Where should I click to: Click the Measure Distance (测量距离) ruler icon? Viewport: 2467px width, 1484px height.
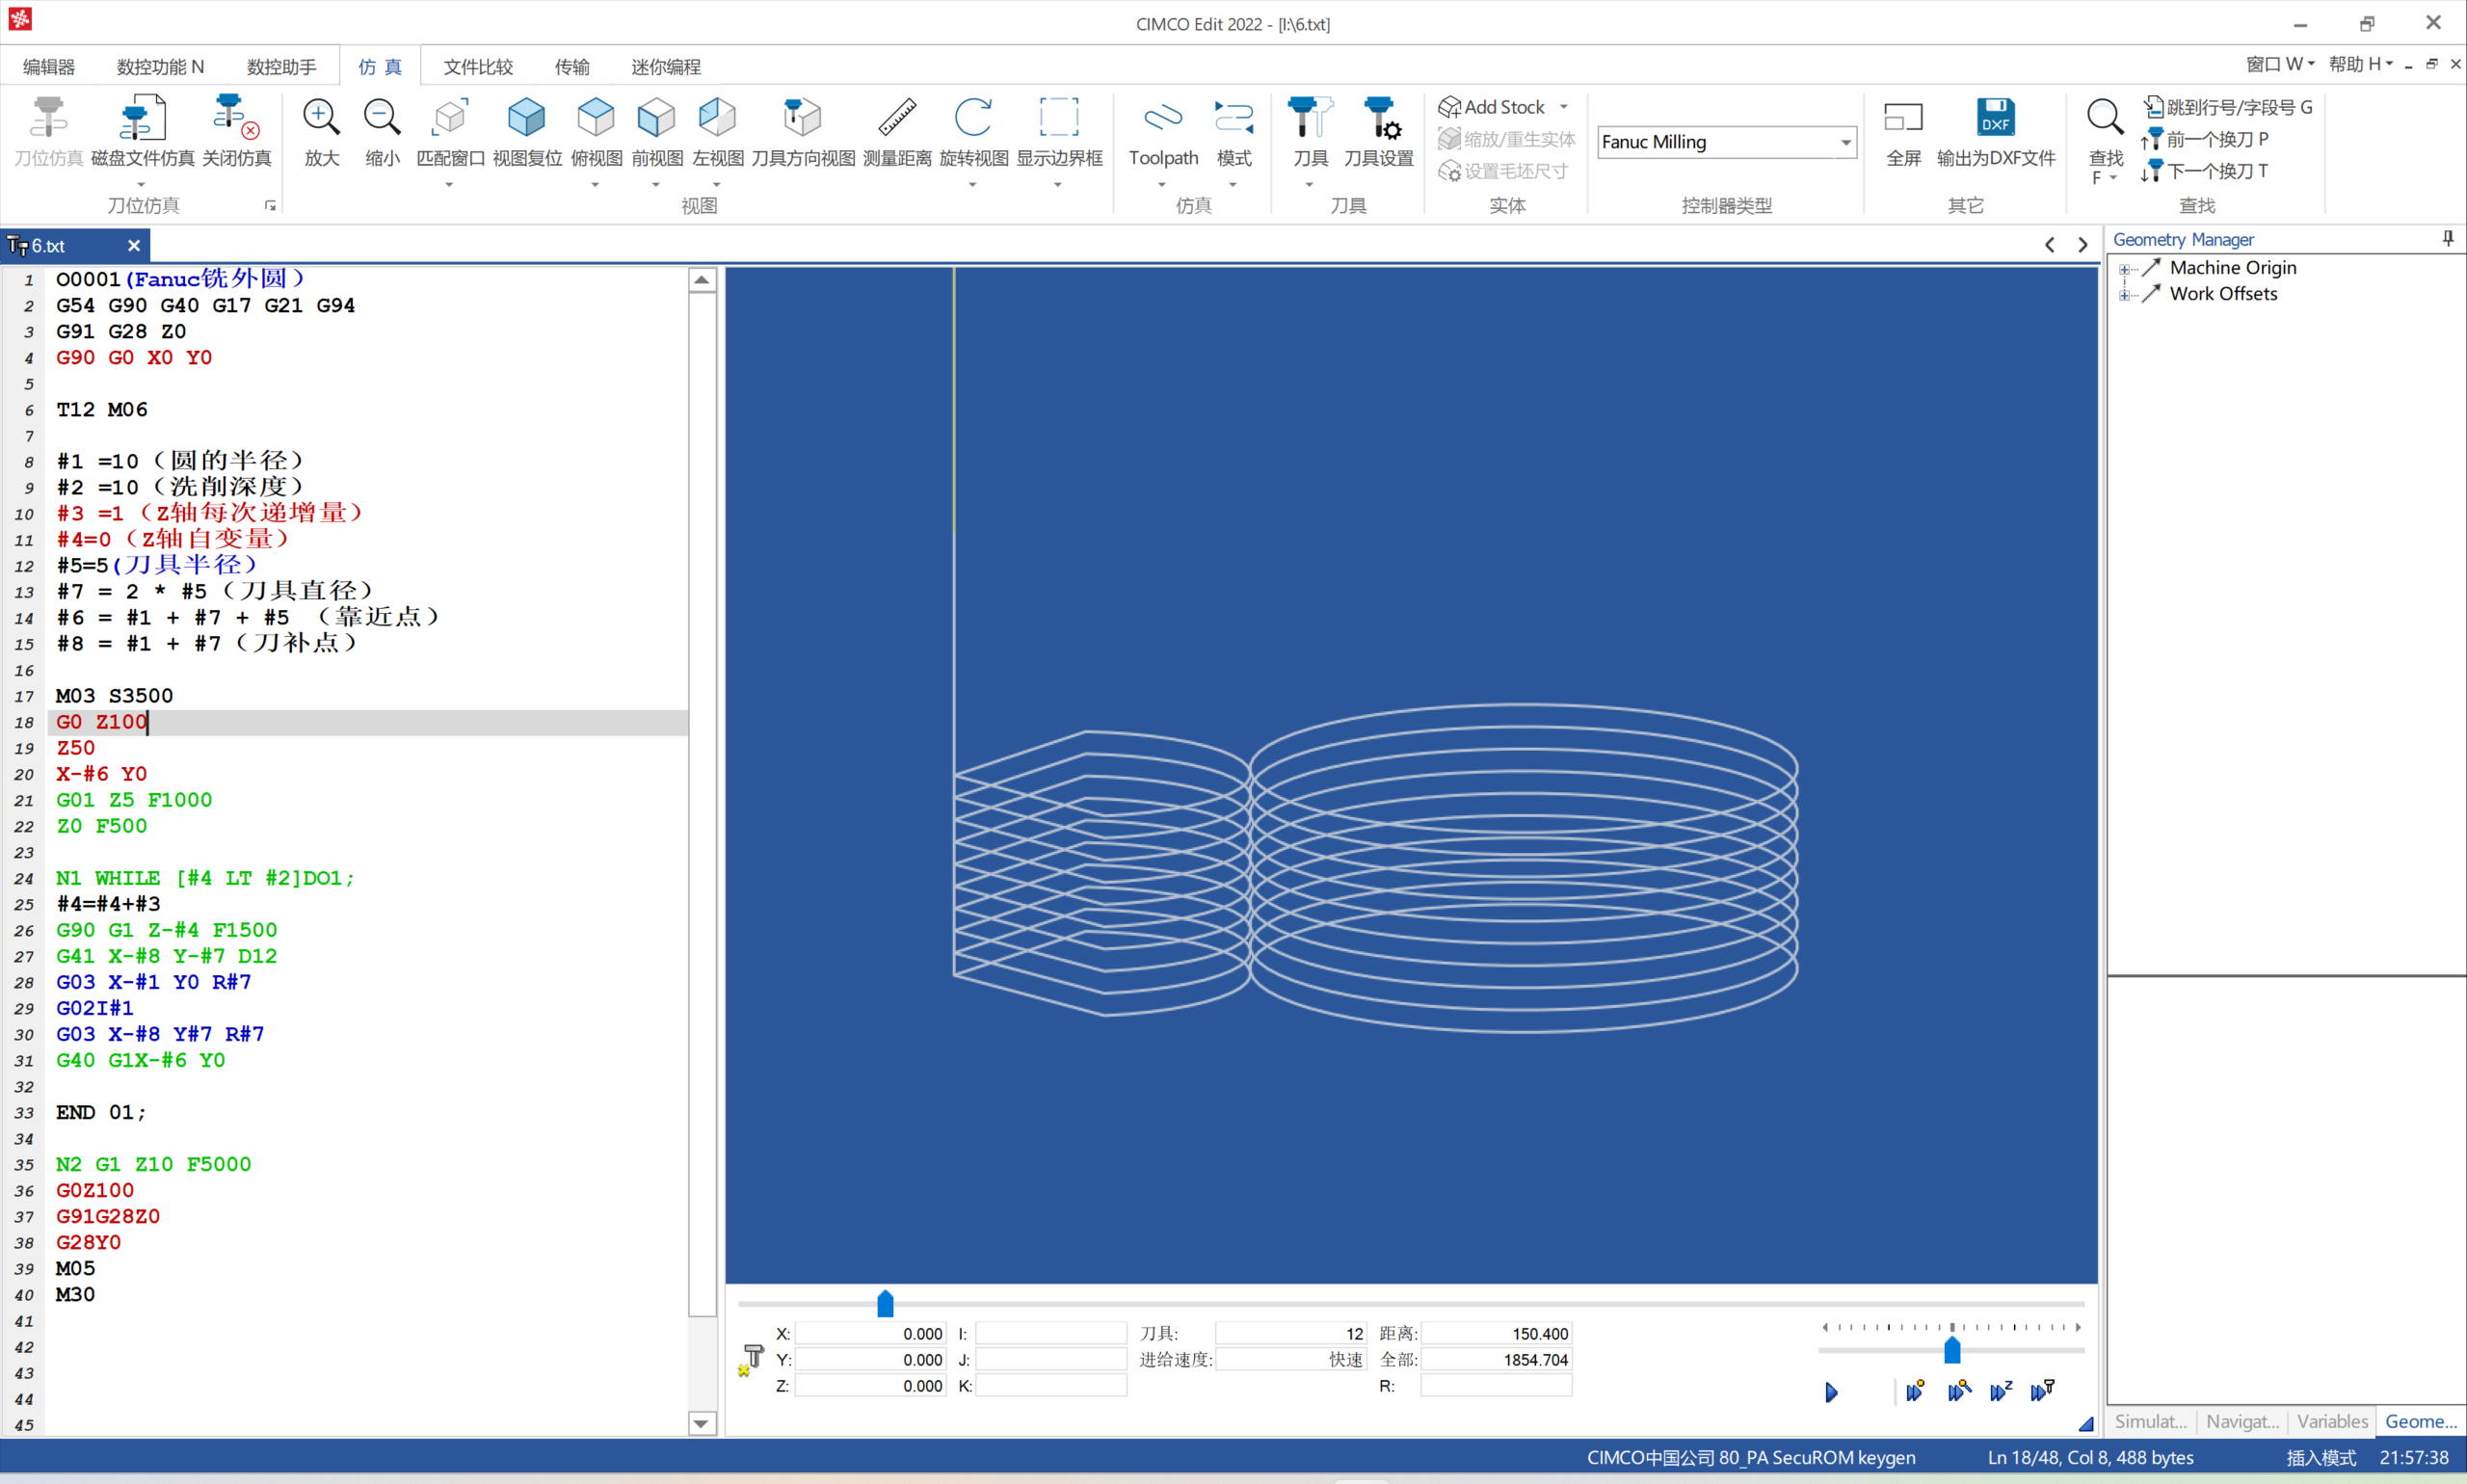[x=897, y=118]
